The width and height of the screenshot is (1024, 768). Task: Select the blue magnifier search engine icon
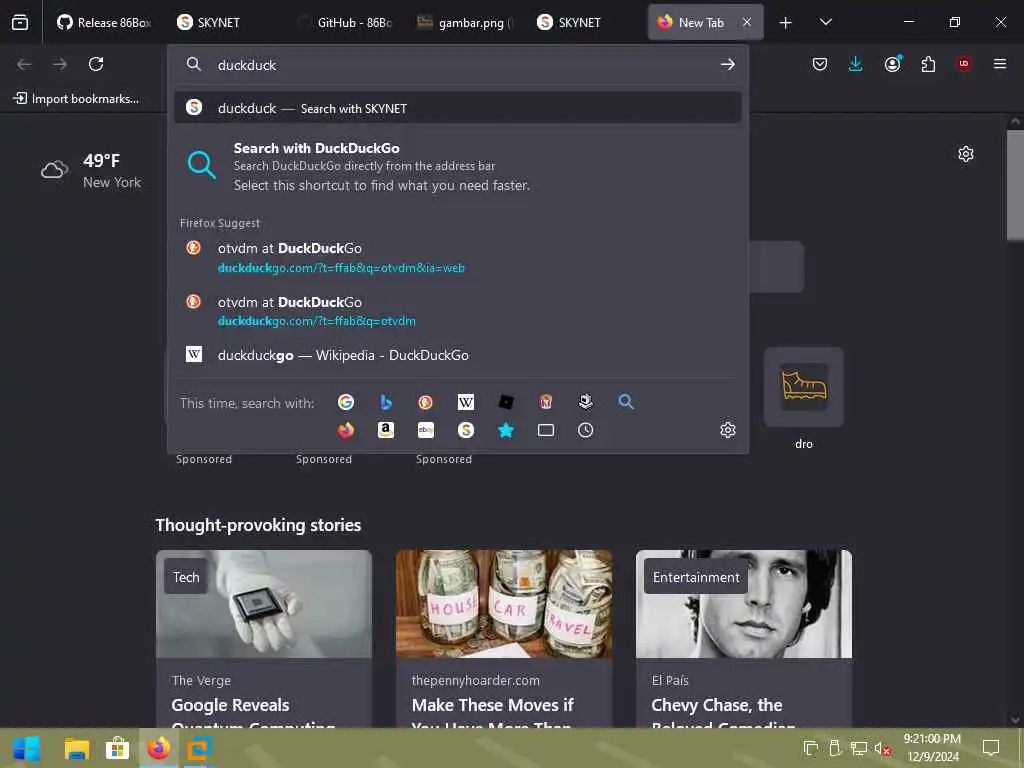point(626,402)
